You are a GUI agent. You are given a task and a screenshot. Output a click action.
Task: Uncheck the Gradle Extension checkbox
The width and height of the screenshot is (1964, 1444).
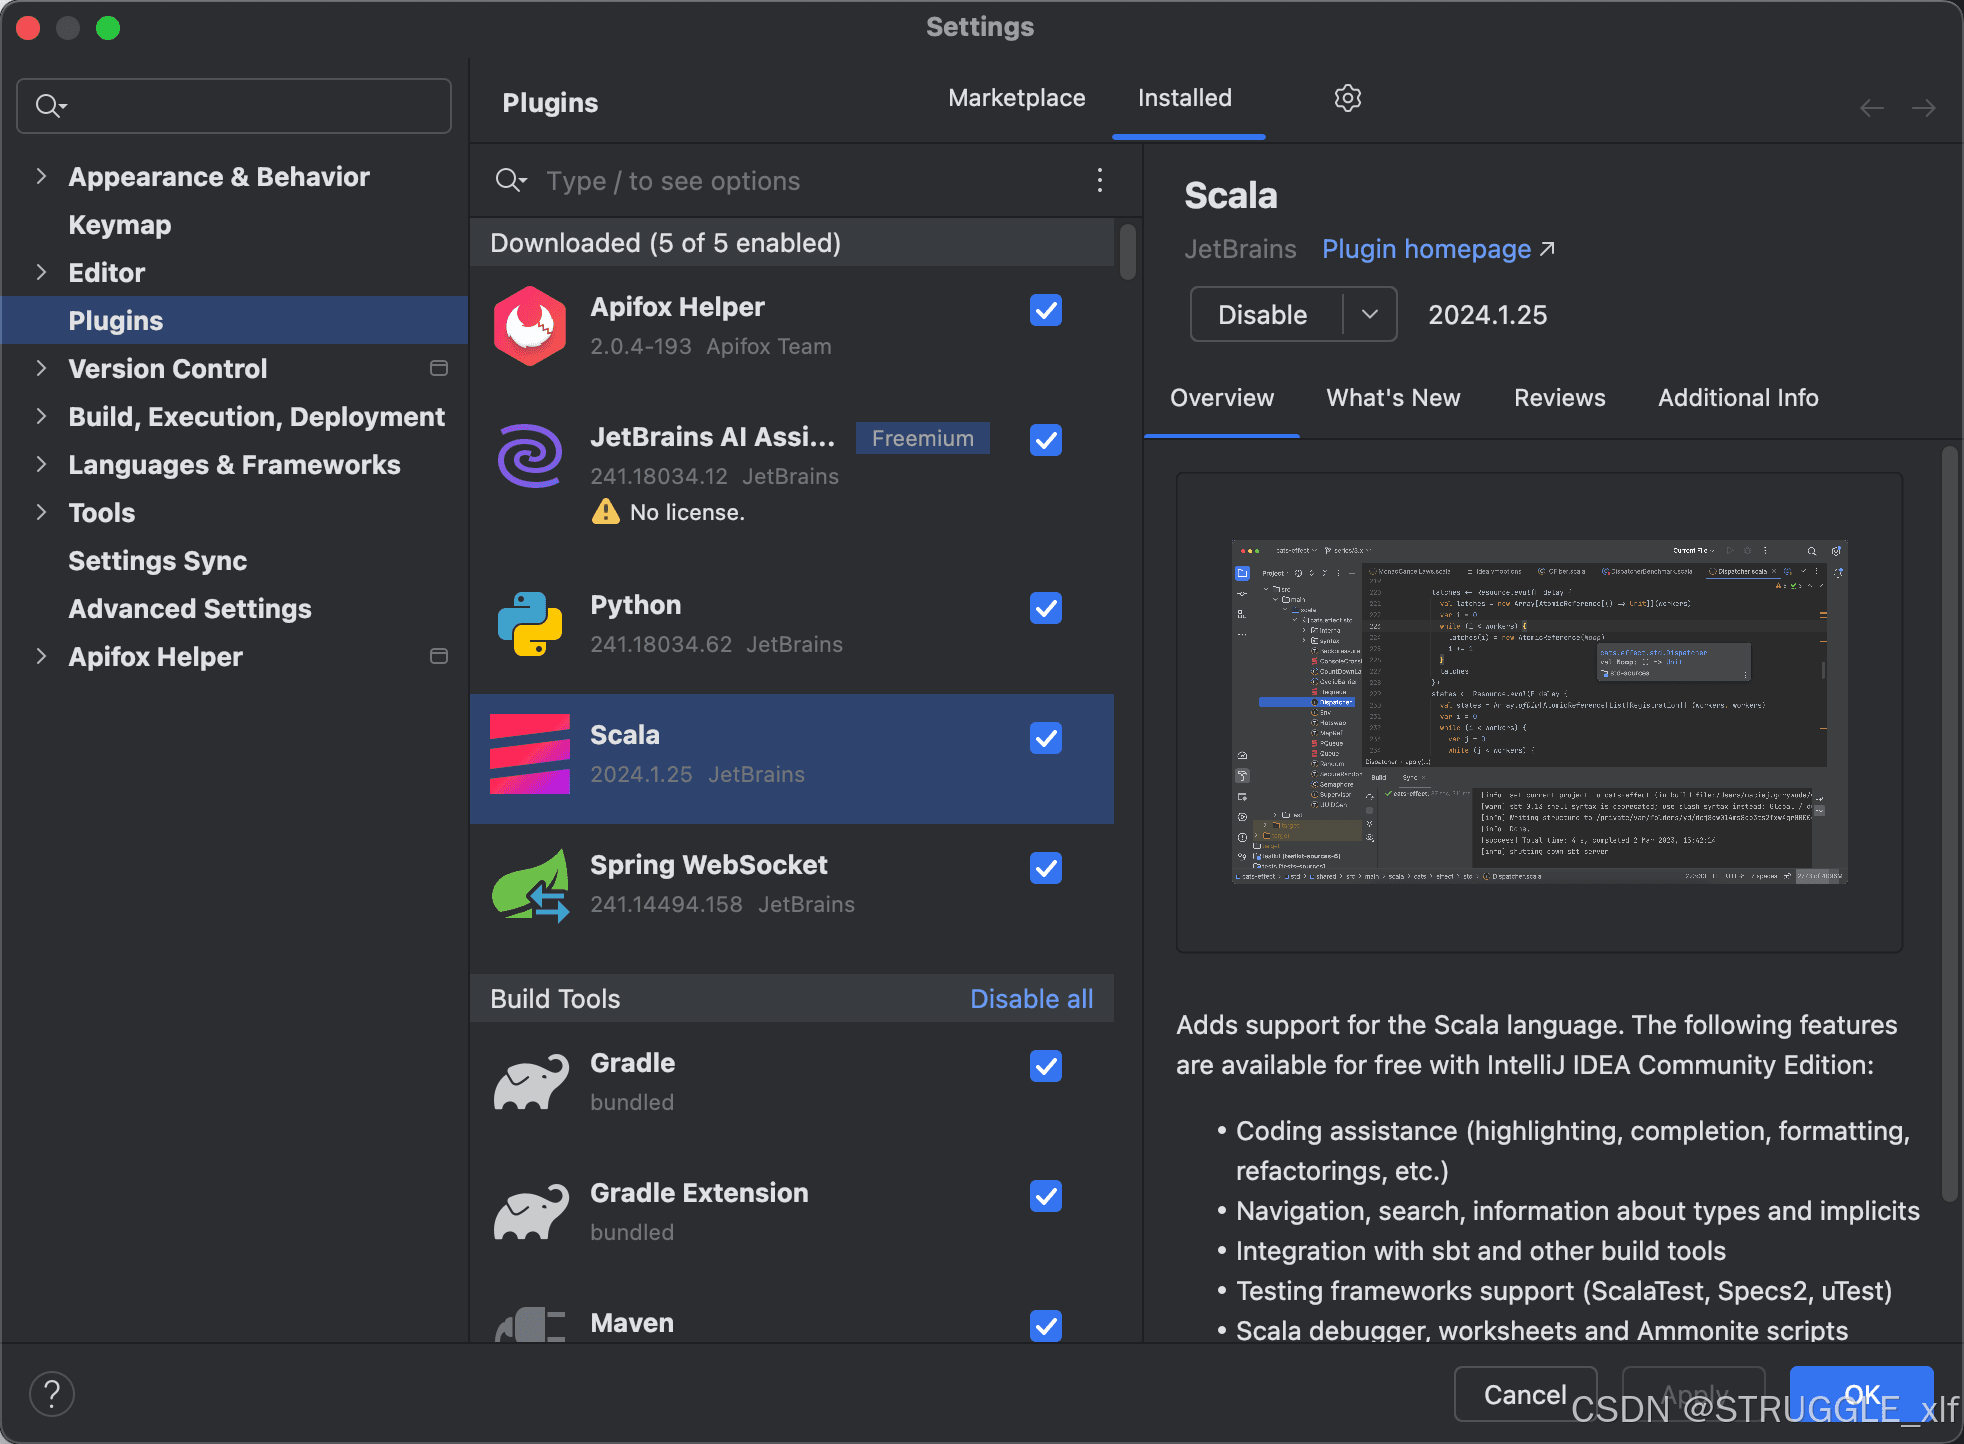[x=1046, y=1196]
